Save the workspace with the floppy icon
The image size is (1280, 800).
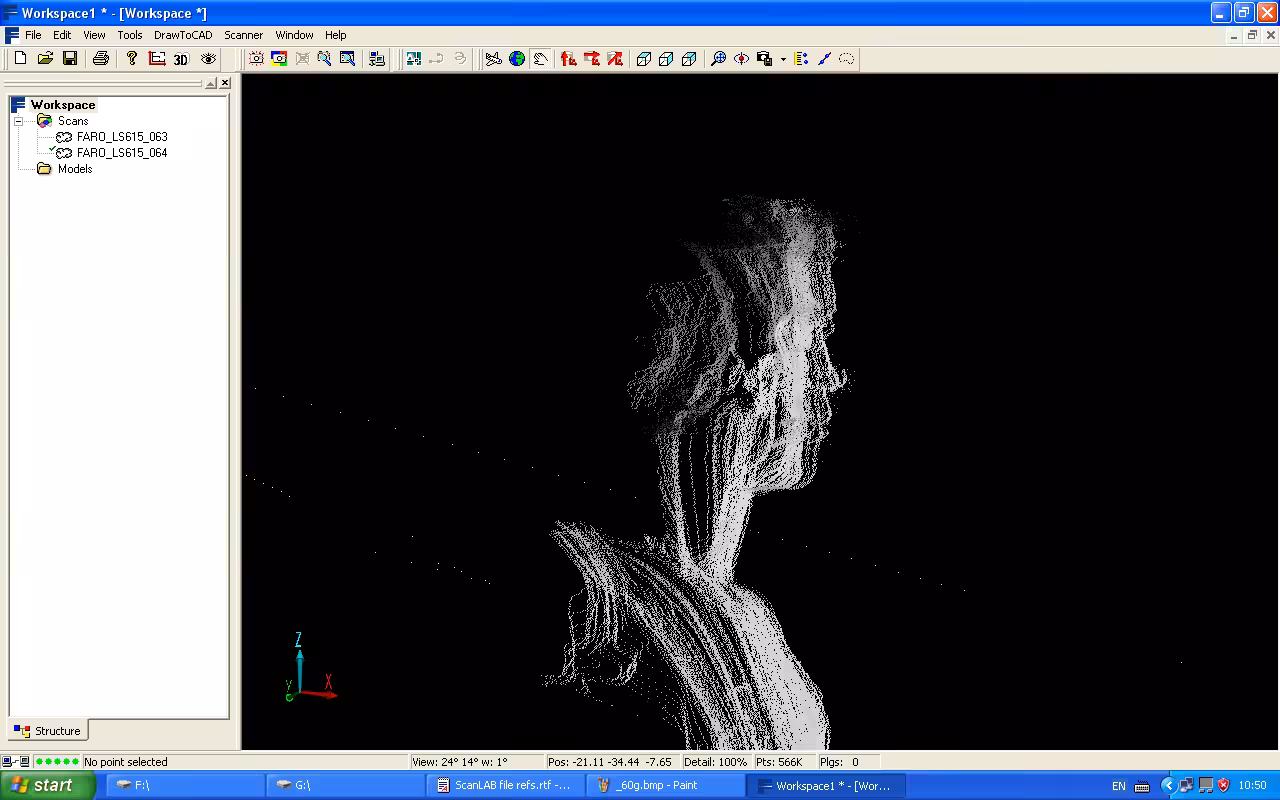point(70,59)
